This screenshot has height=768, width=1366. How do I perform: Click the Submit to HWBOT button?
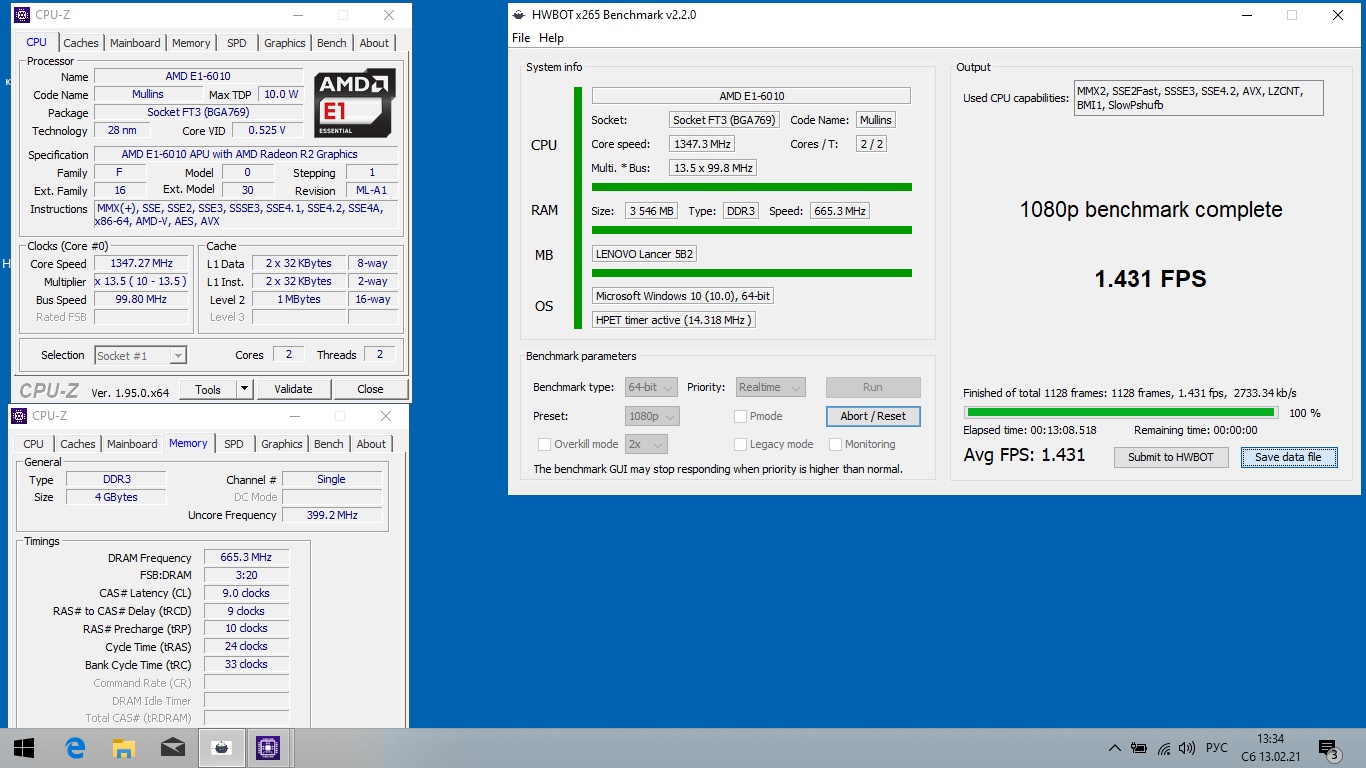[1171, 457]
